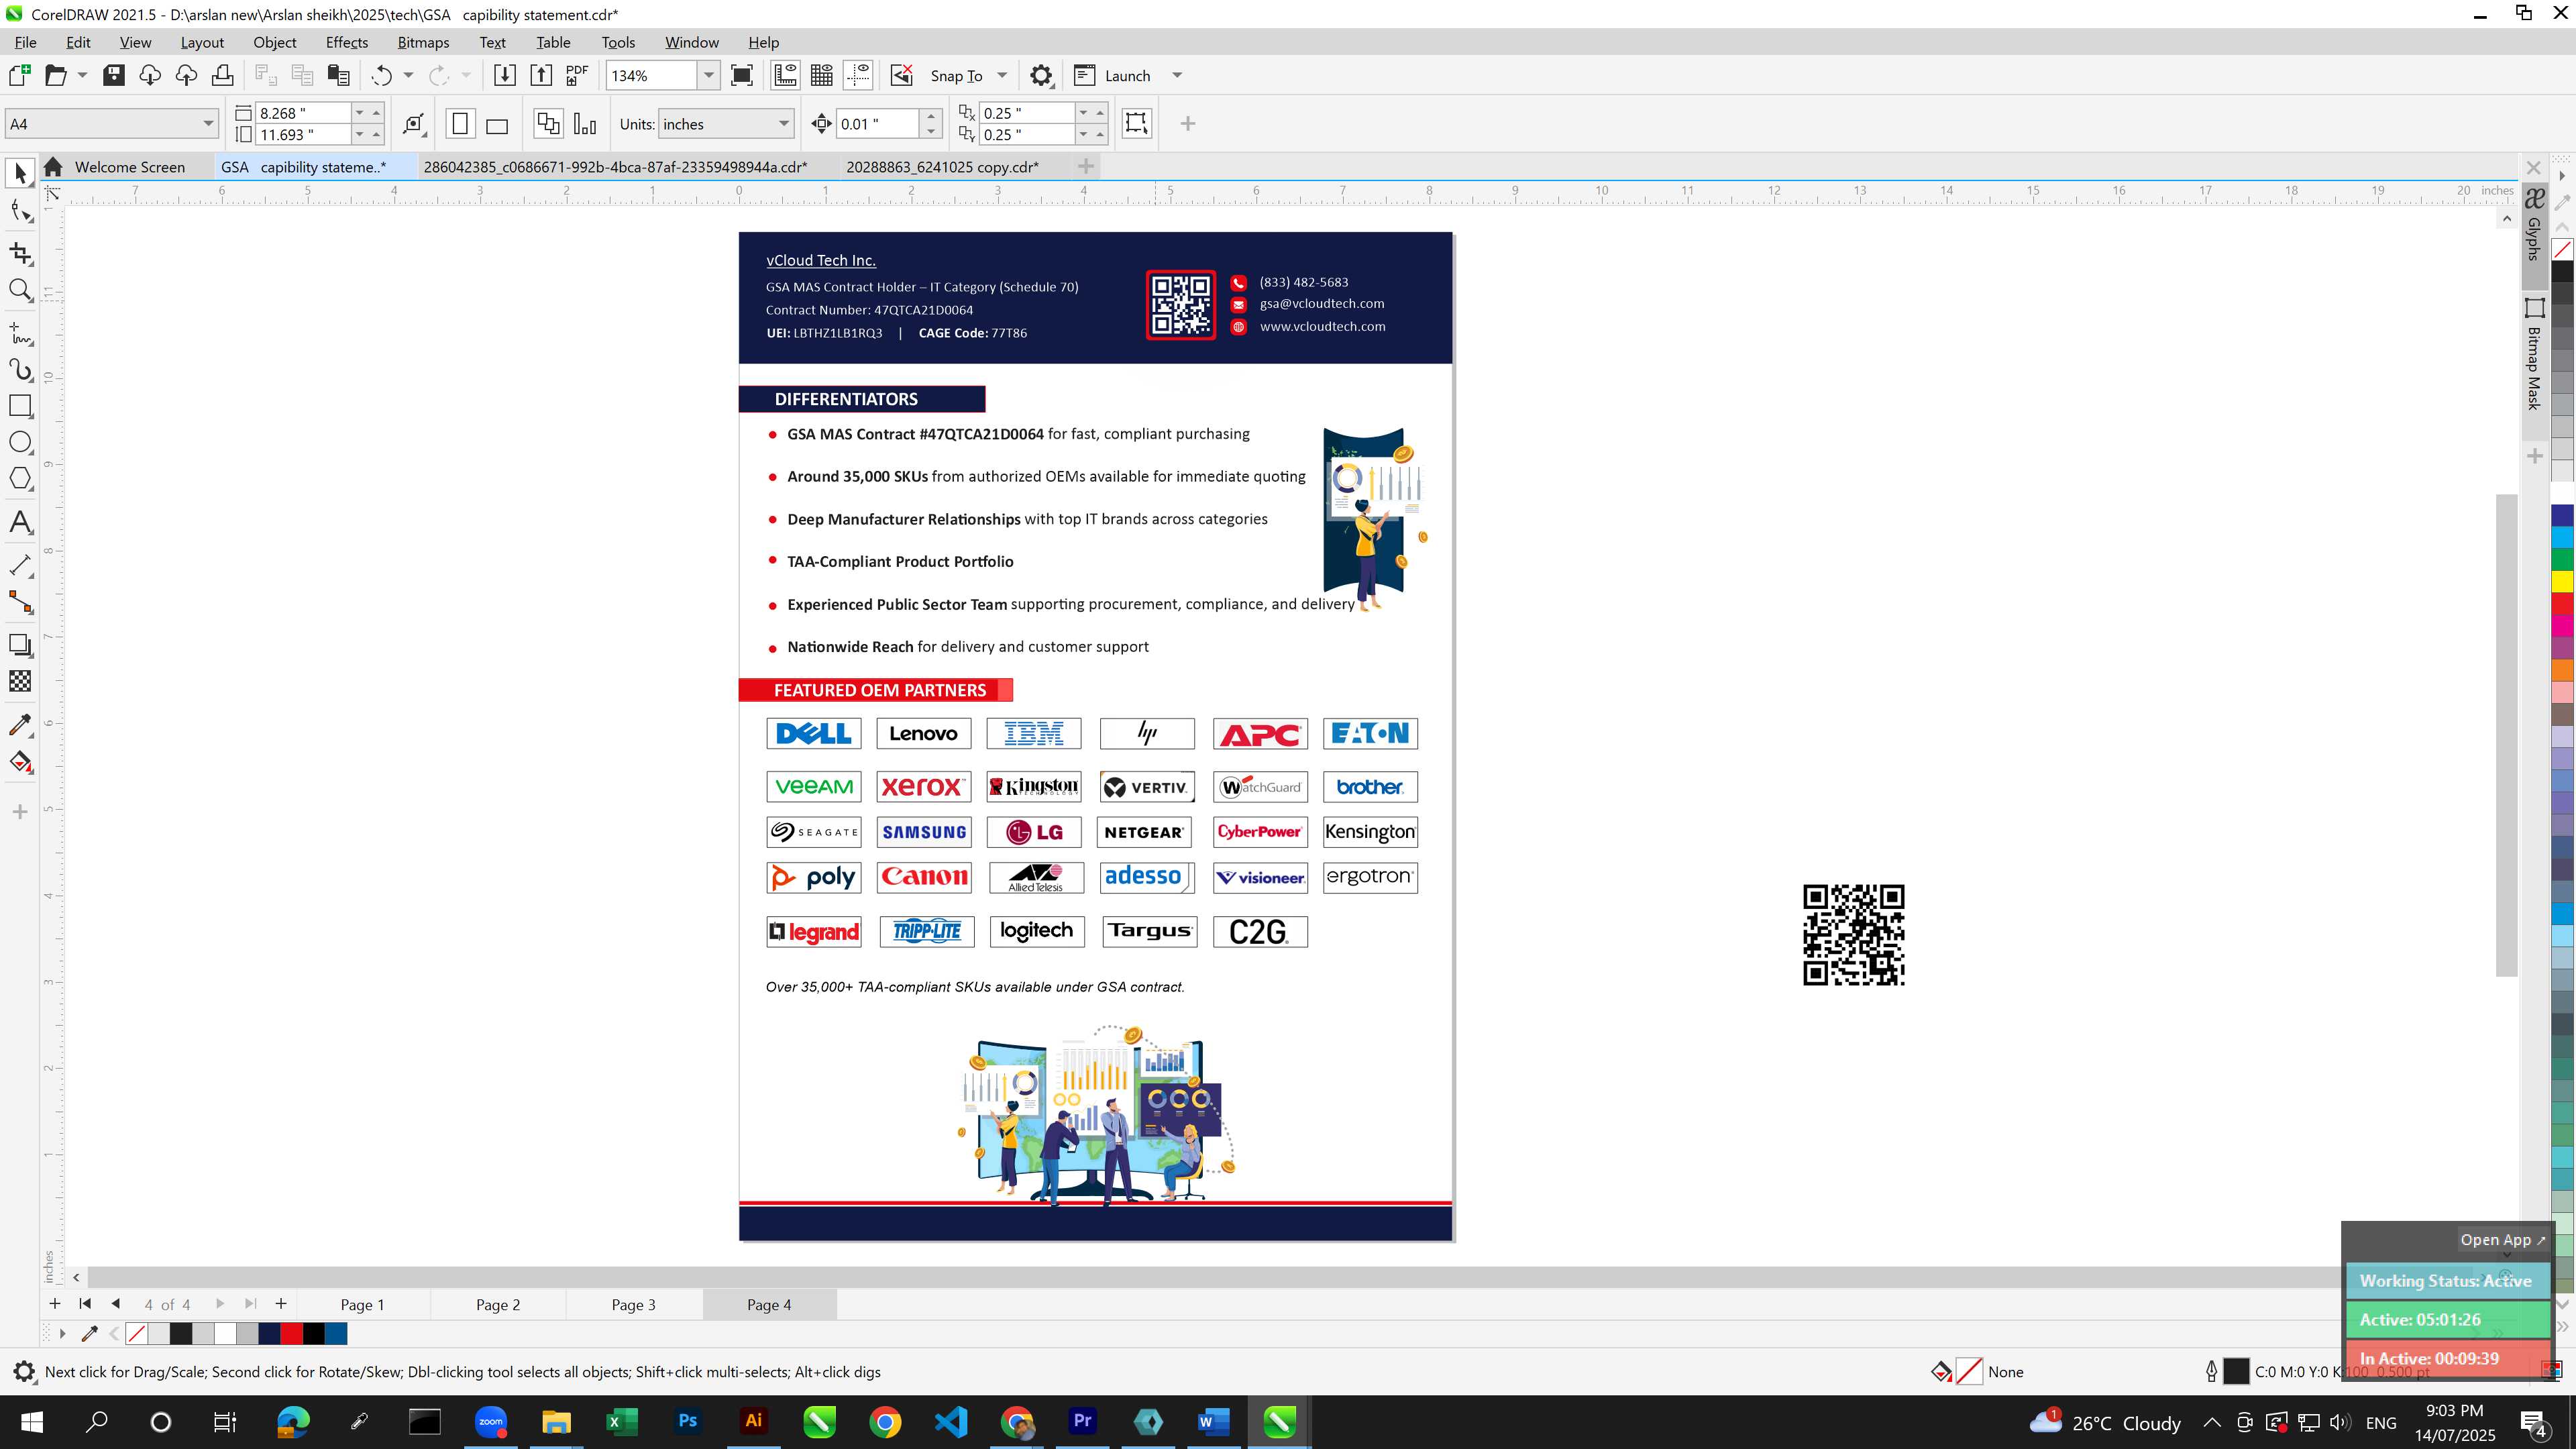Viewport: 2576px width, 1449px height.
Task: Toggle Show rulers
Action: pyautogui.click(x=785, y=76)
